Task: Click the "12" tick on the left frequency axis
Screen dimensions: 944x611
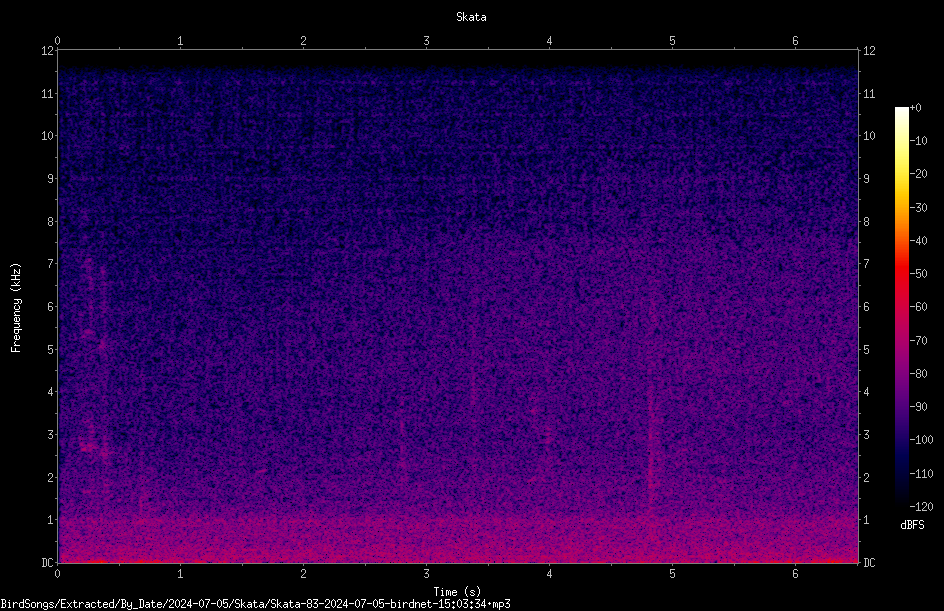Action: (47, 51)
